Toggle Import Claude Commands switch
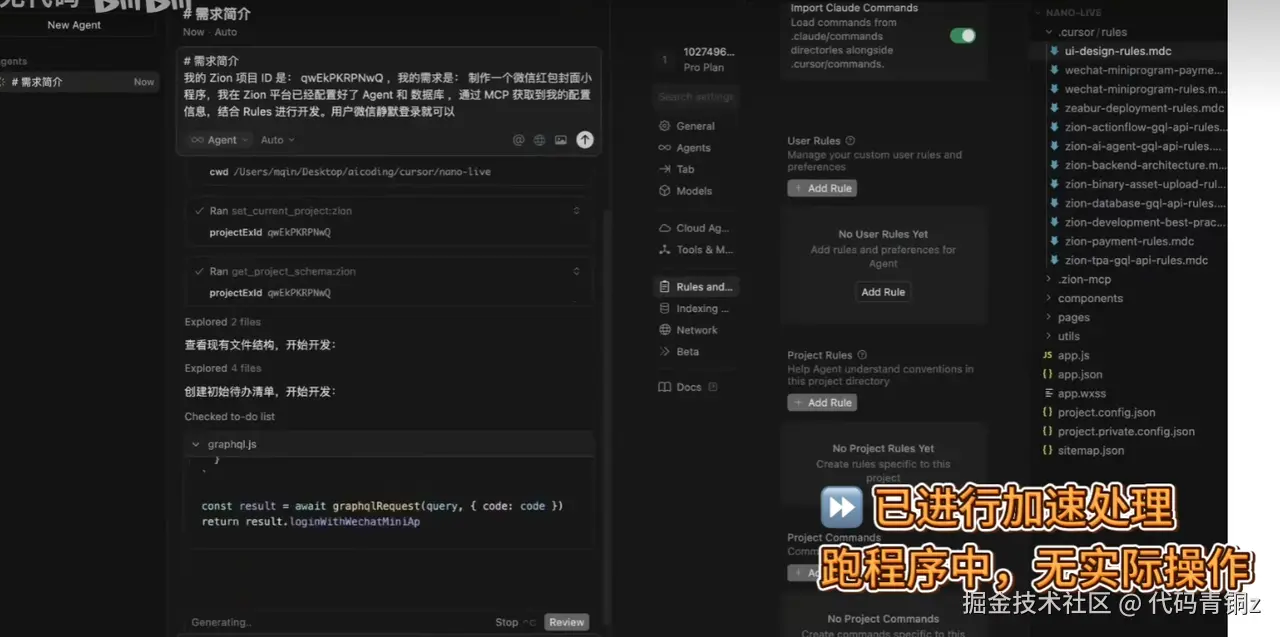This screenshot has height=637, width=1280. (x=962, y=36)
